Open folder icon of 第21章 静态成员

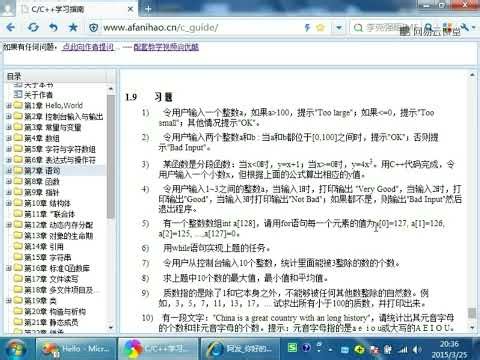(18, 322)
